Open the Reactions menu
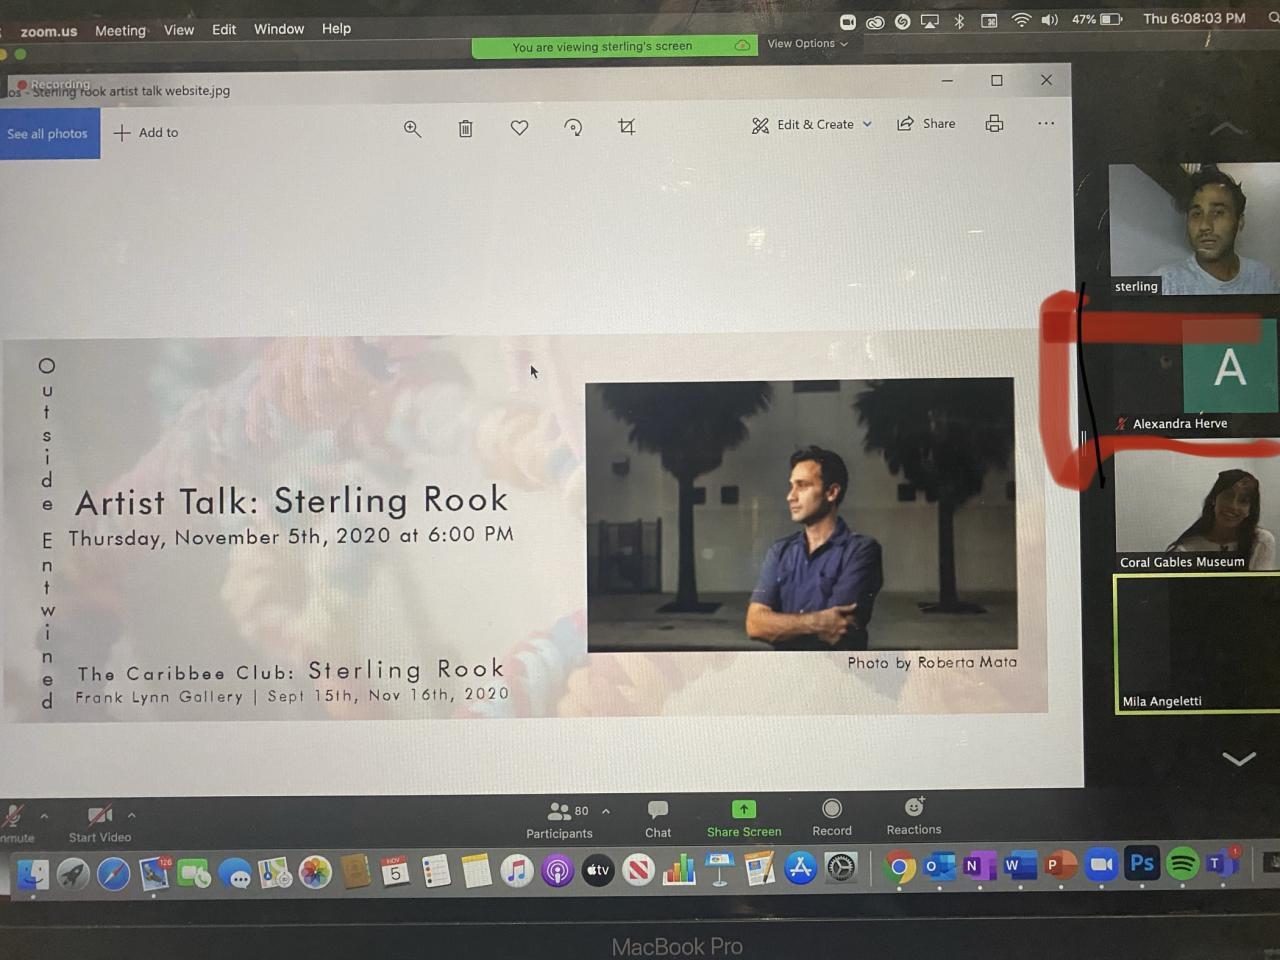The image size is (1280, 960). click(x=914, y=816)
